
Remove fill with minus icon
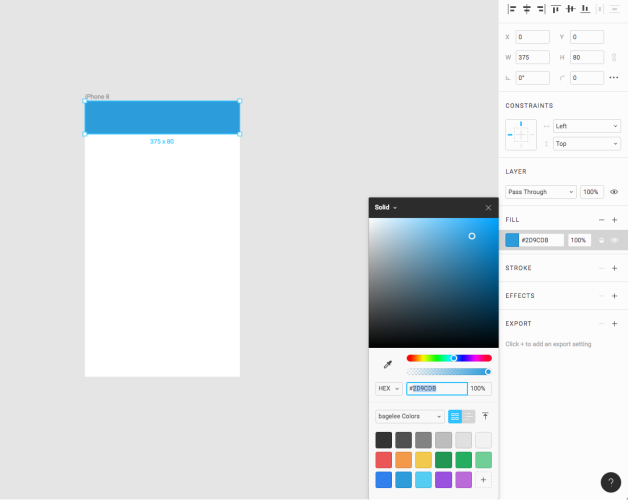click(601, 220)
